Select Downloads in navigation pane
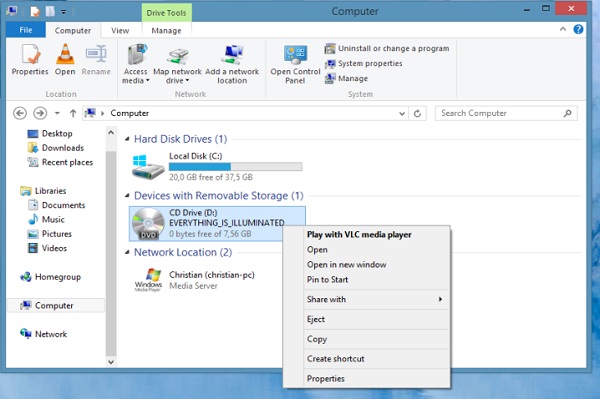This screenshot has width=600, height=399. pyautogui.click(x=56, y=148)
